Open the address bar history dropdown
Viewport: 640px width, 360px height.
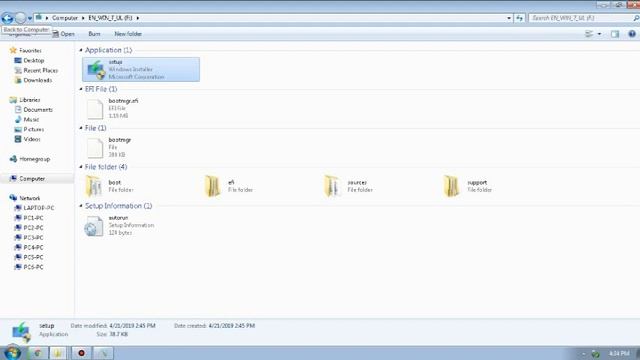509,18
